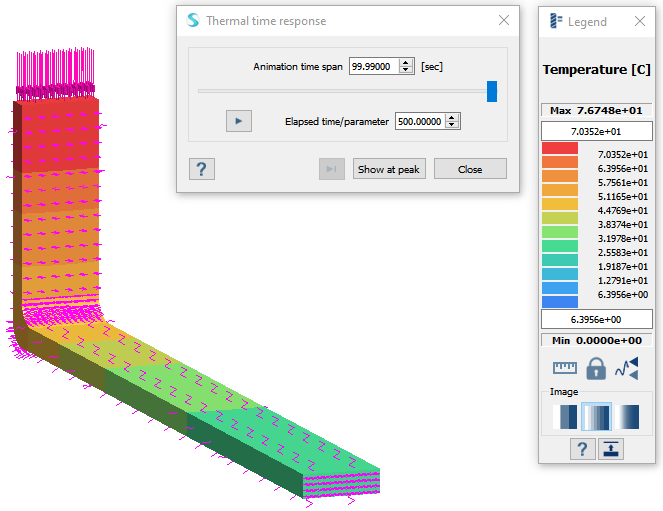
Task: Click the red 7.0352e+01 color swatch
Action: (560, 148)
